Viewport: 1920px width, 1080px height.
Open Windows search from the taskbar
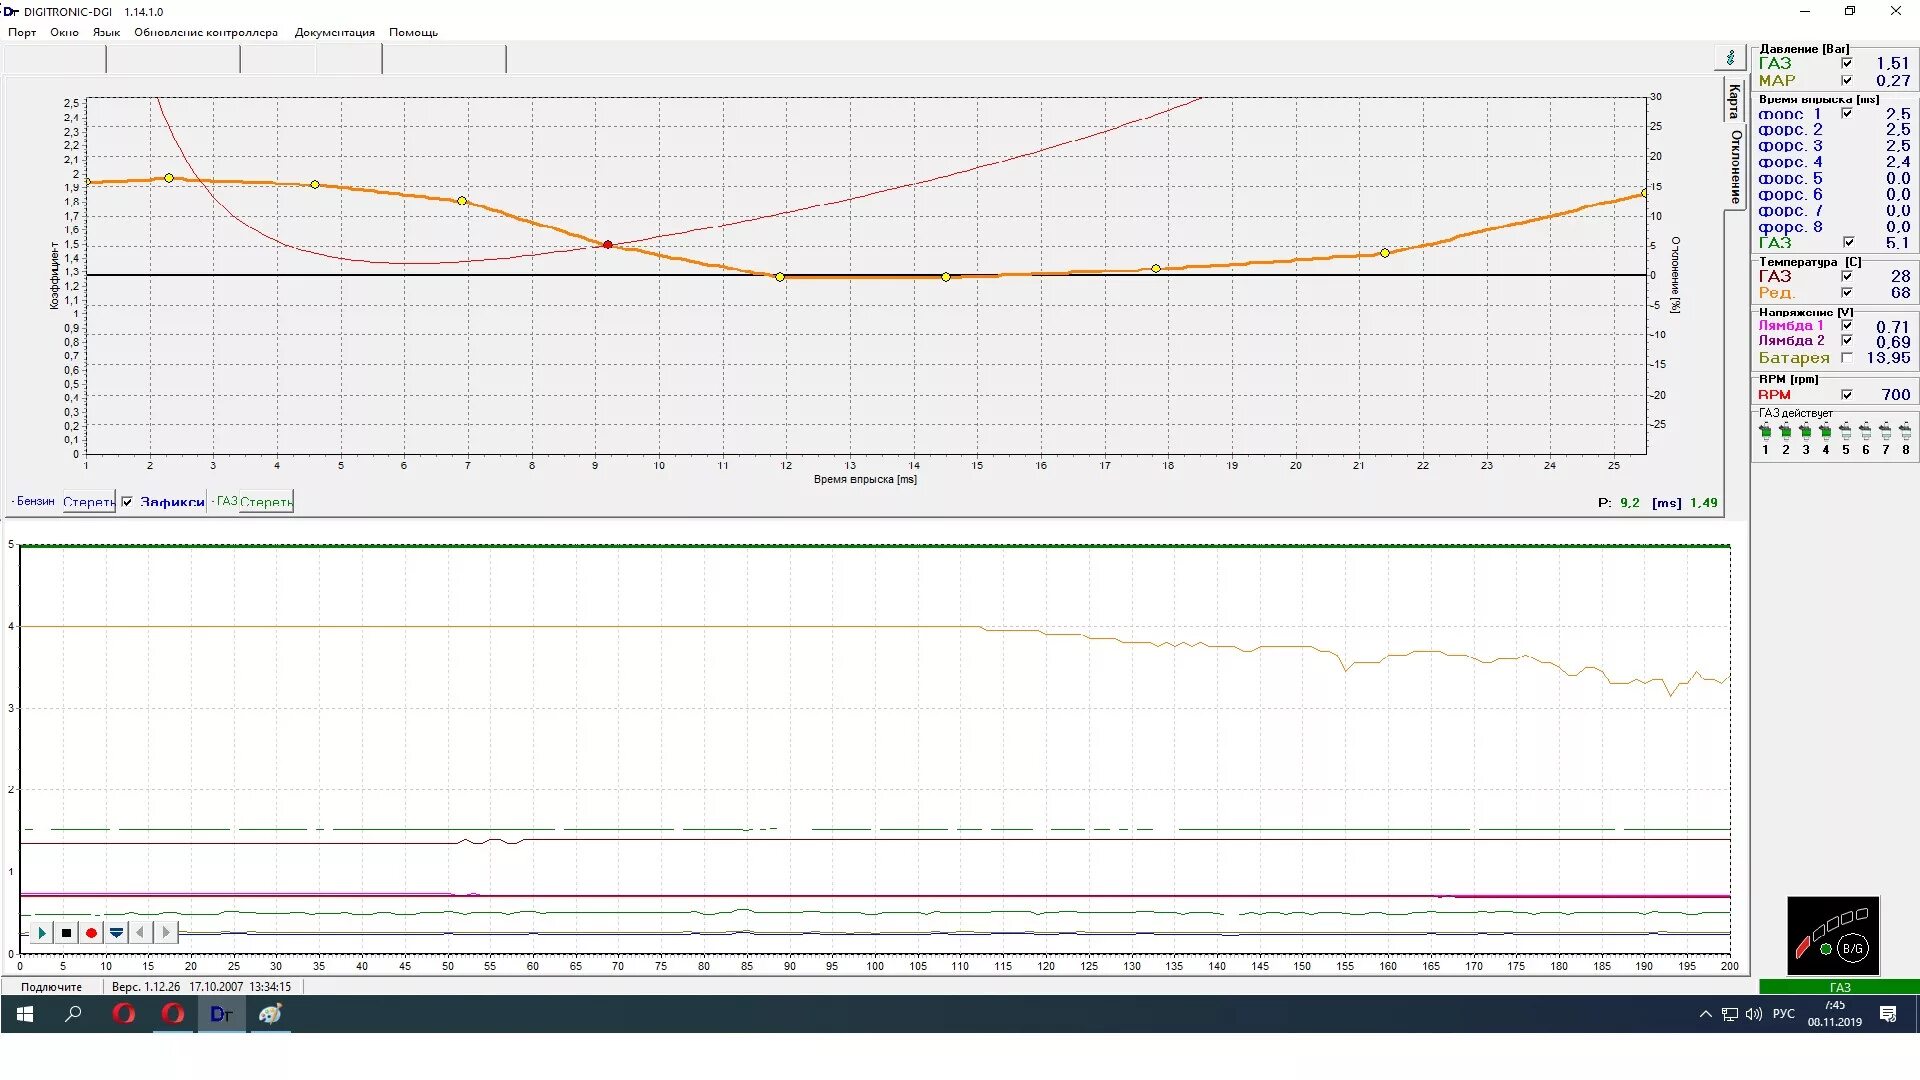(73, 1014)
